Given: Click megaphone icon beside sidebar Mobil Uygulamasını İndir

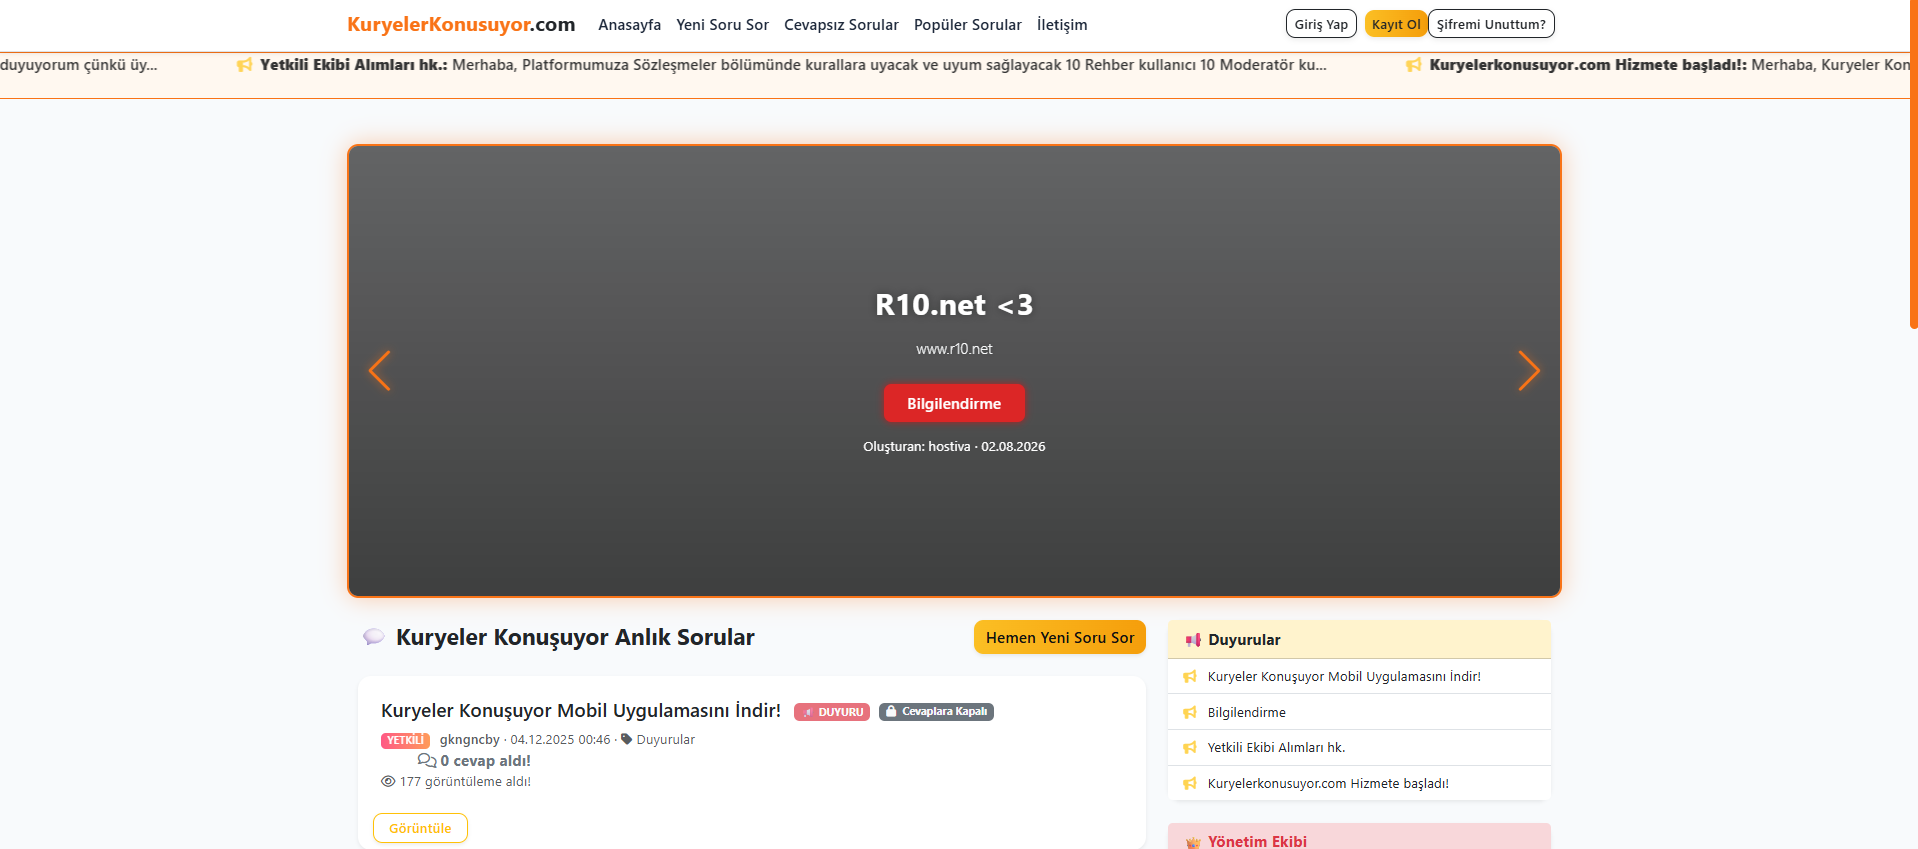Looking at the screenshot, I should click(1190, 677).
